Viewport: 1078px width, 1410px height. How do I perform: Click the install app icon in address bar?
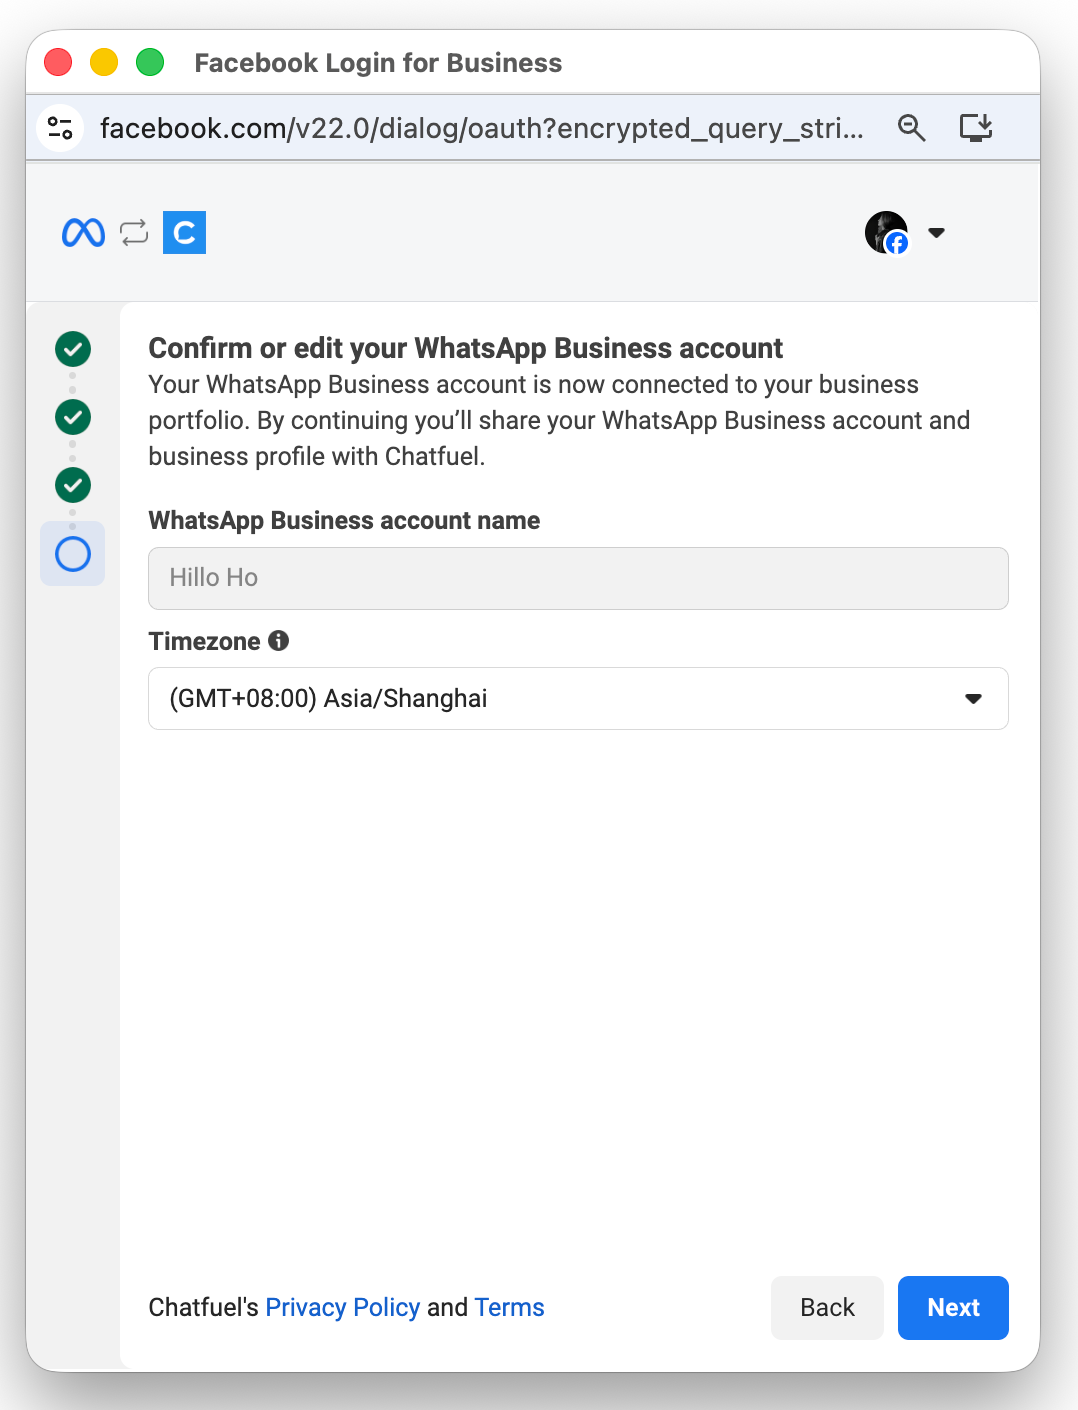975,128
